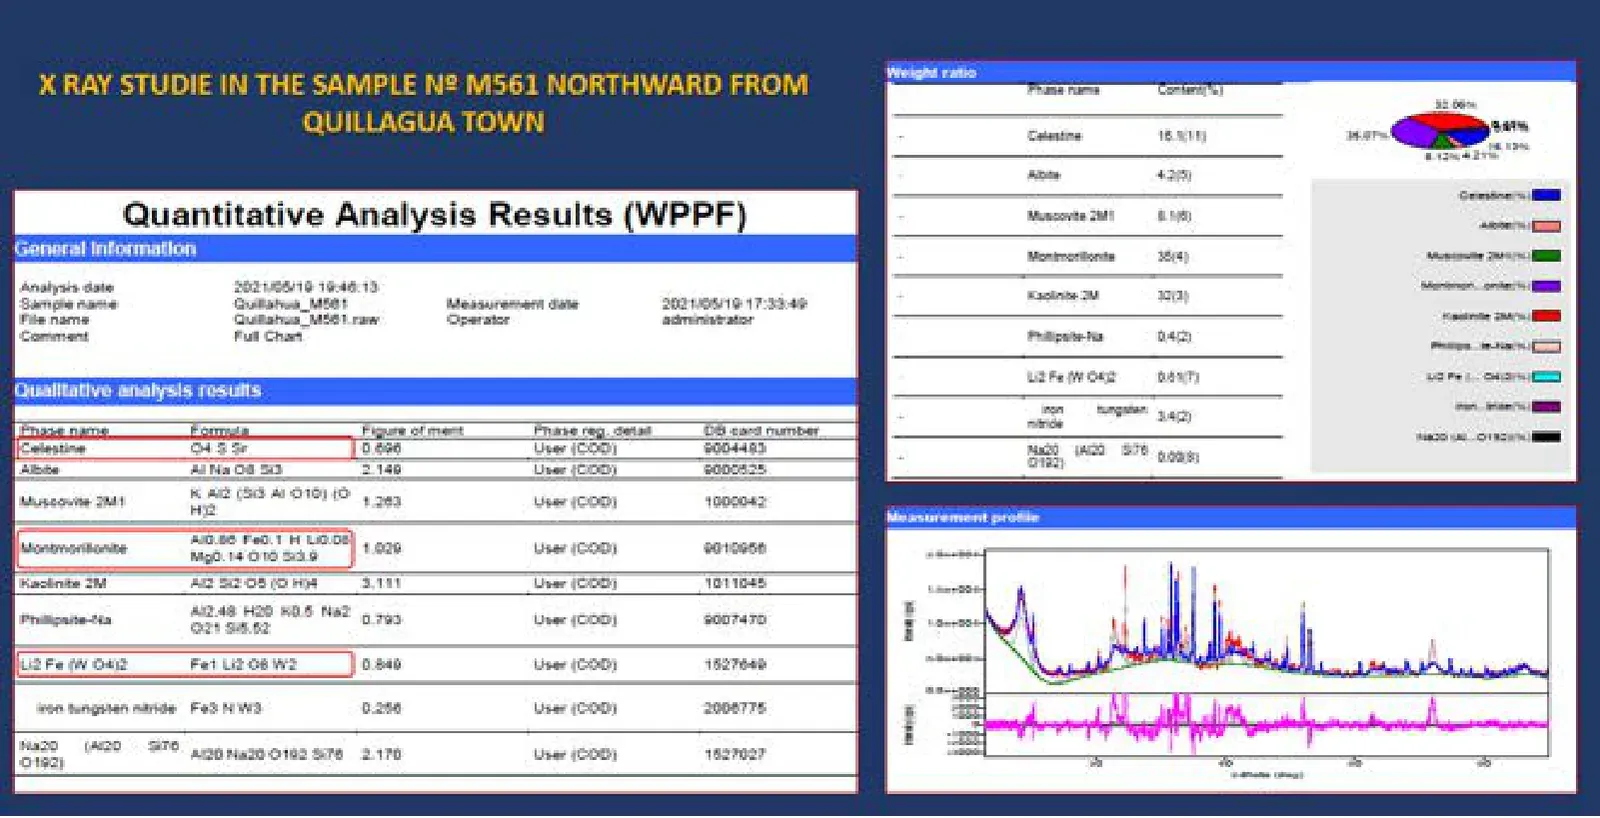This screenshot has width=1600, height=818.
Task: Select the green Muscovite 2M1 legend swatch
Action: 1546,256
